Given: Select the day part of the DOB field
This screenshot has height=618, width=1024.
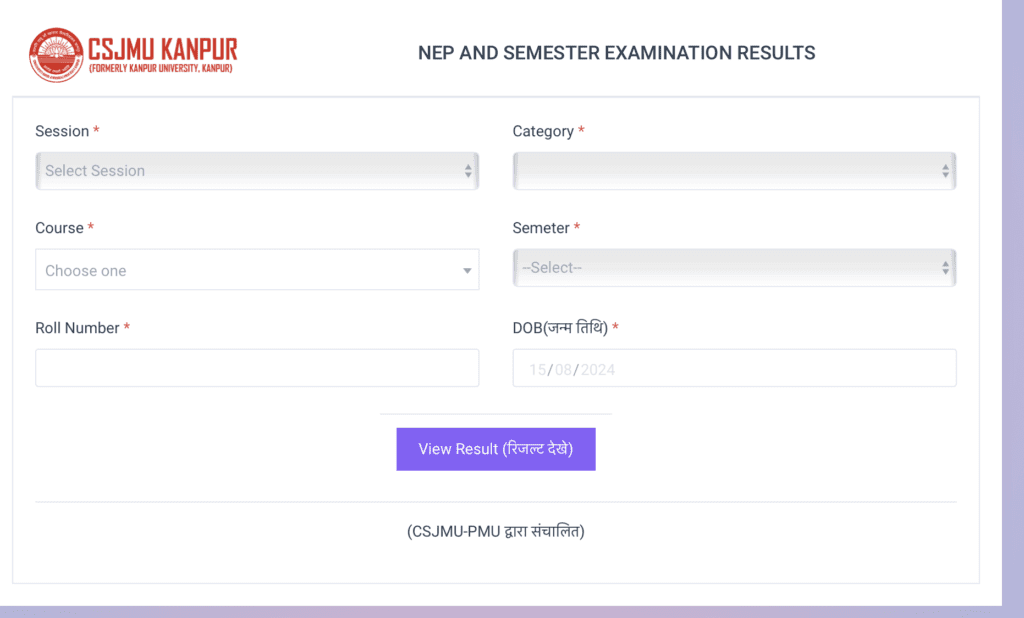Looking at the screenshot, I should tap(538, 370).
